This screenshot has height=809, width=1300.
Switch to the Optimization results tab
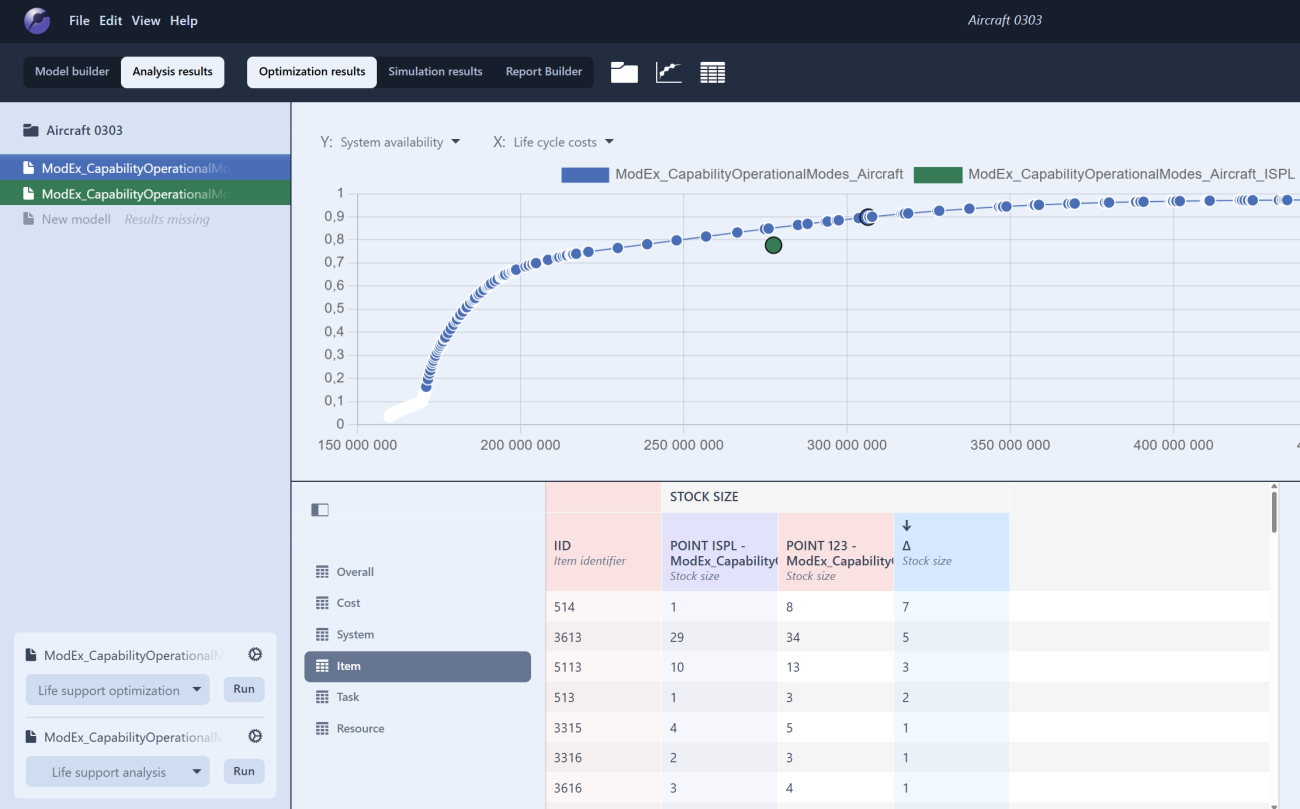click(311, 72)
